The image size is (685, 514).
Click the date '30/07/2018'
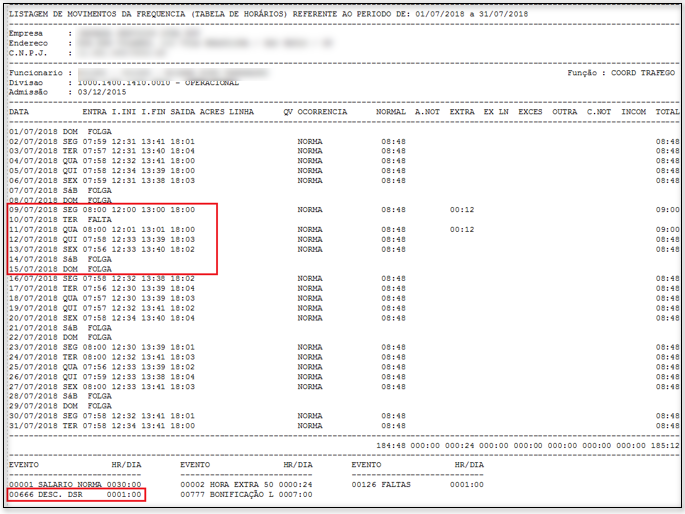(x=33, y=416)
